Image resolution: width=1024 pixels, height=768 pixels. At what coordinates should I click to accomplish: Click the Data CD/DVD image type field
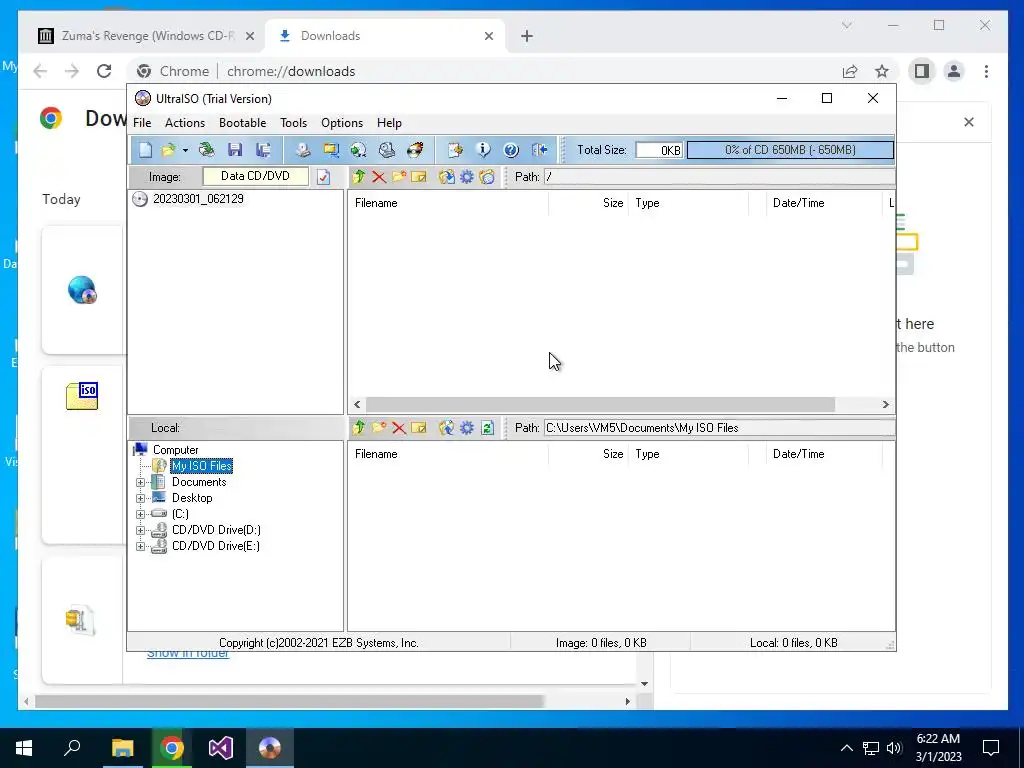pyautogui.click(x=255, y=176)
